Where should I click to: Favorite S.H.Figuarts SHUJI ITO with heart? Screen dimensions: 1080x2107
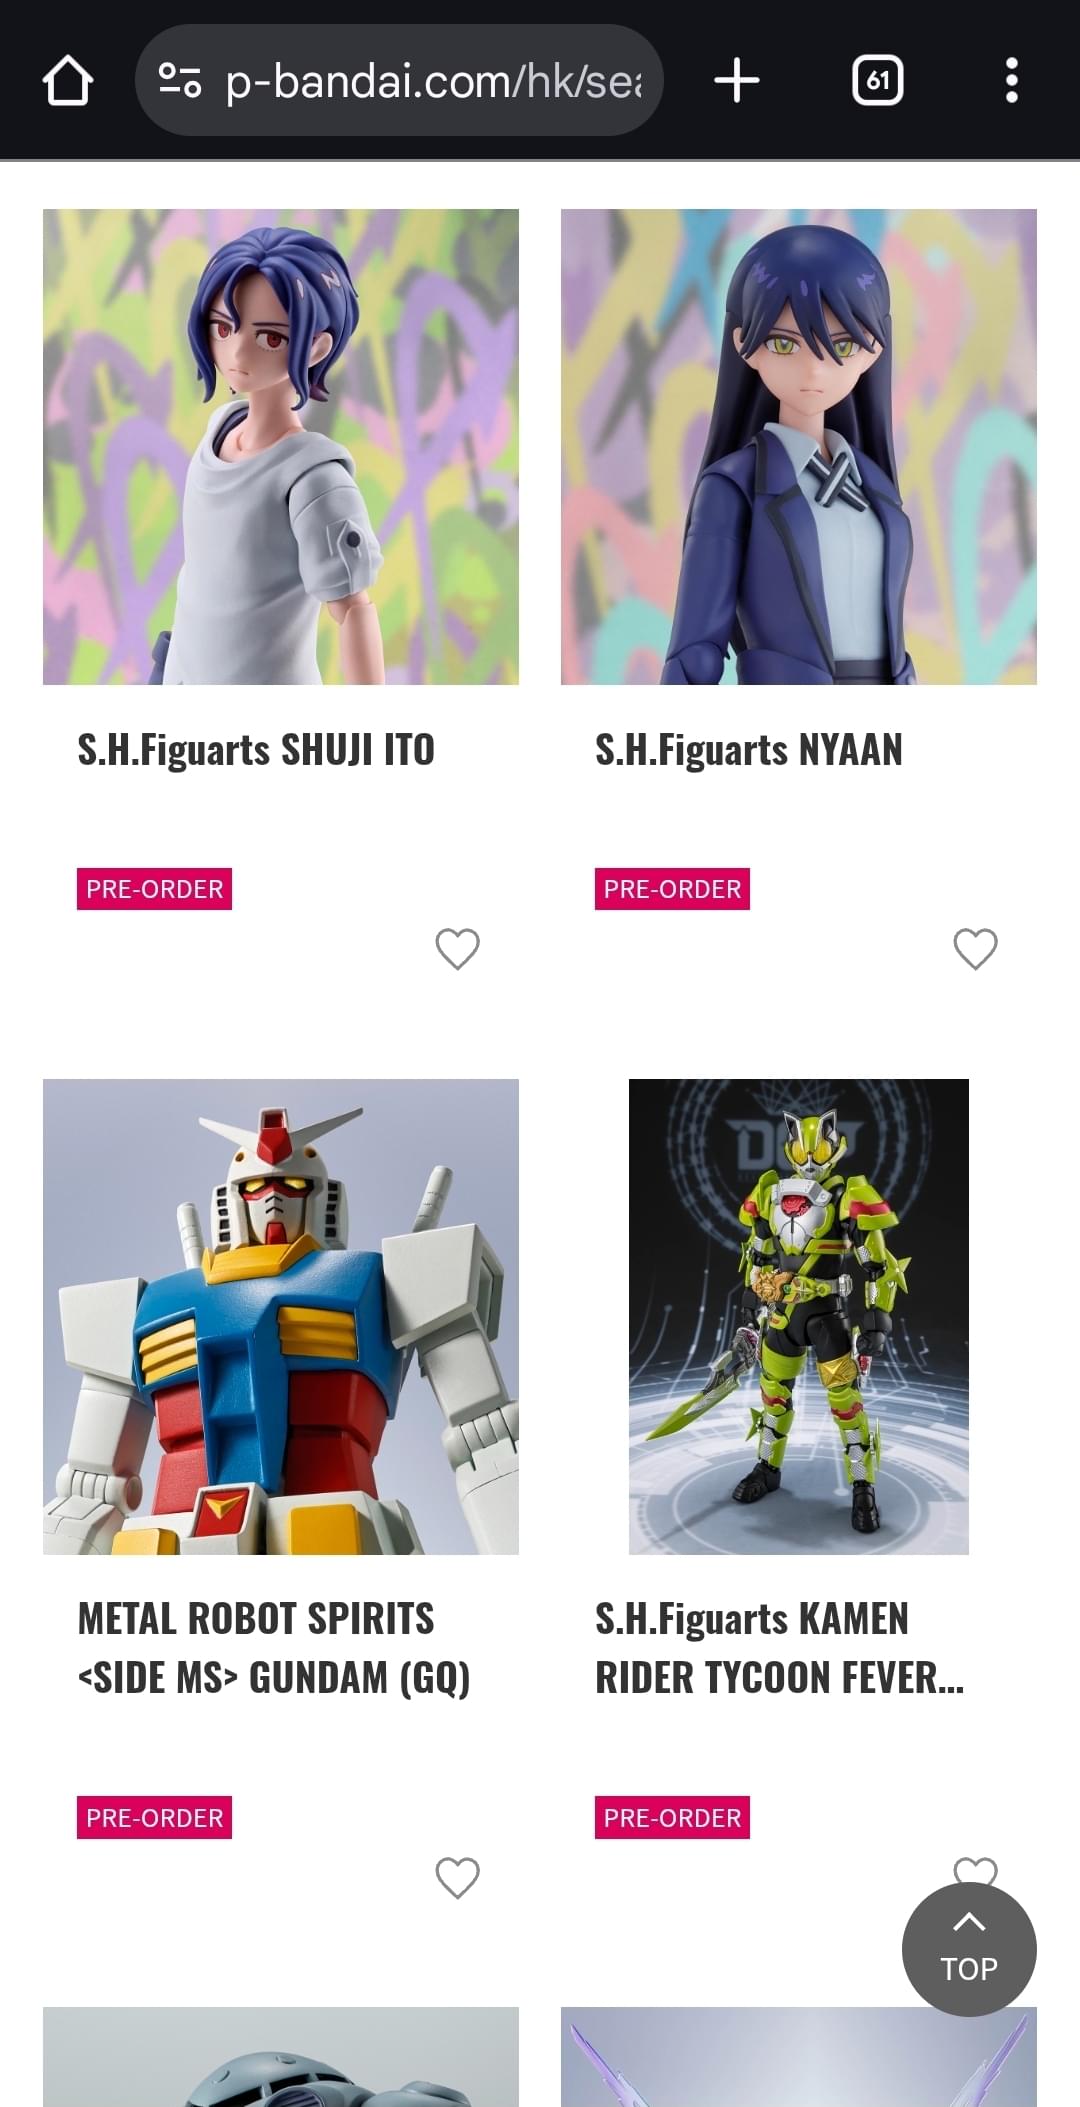[x=458, y=949]
